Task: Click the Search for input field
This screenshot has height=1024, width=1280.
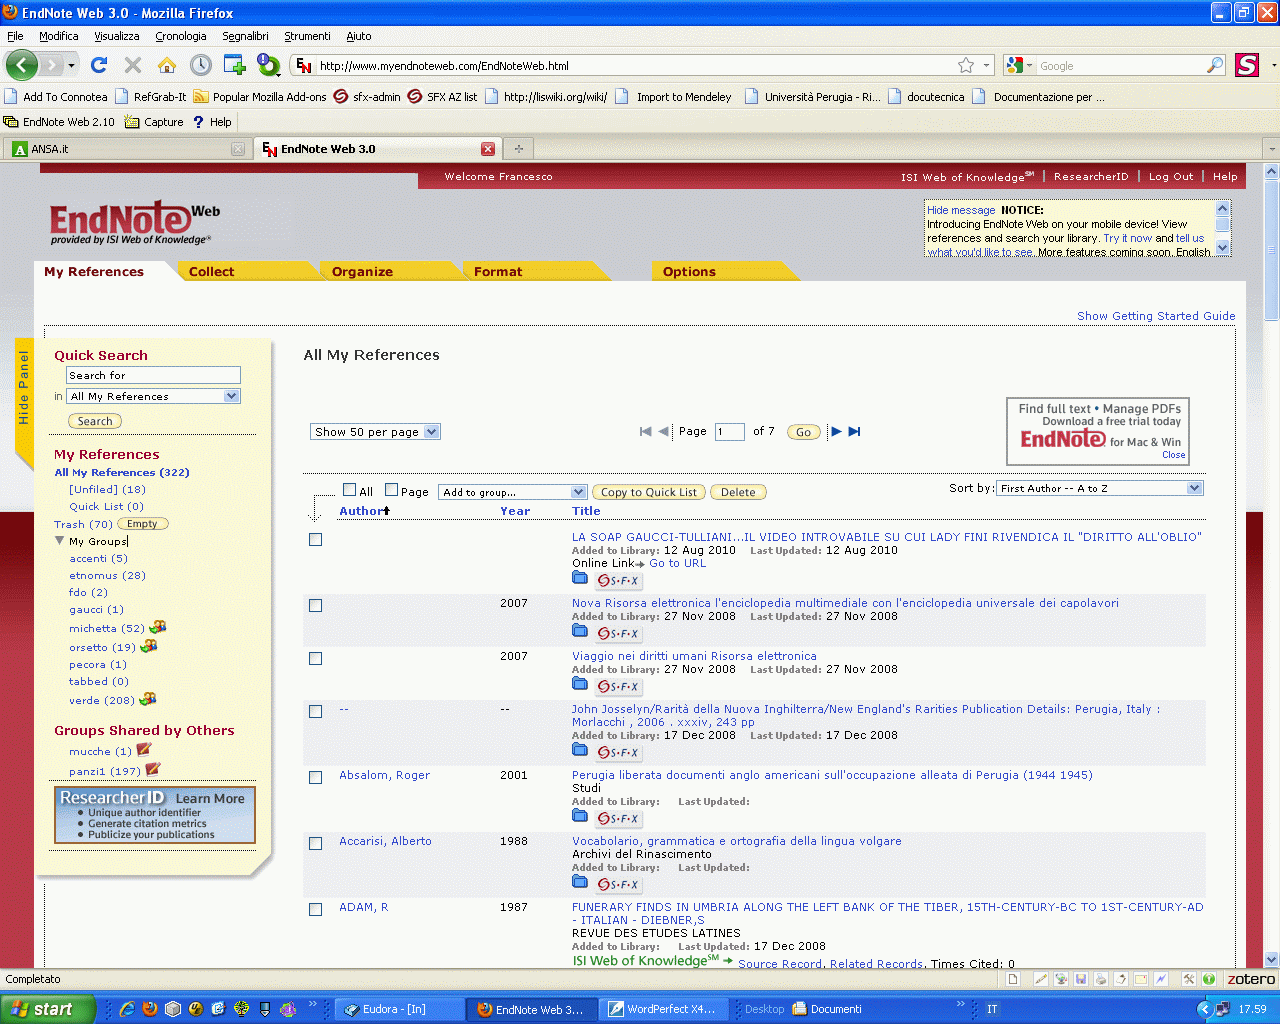Action: (154, 375)
